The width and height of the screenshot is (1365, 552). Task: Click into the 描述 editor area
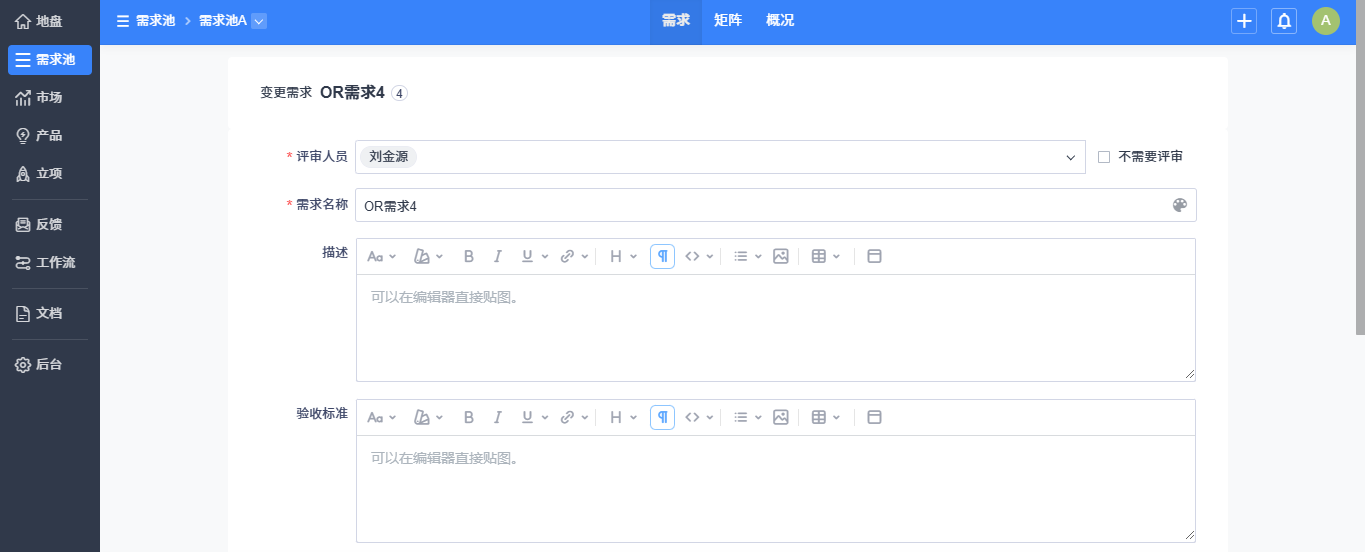[x=776, y=327]
